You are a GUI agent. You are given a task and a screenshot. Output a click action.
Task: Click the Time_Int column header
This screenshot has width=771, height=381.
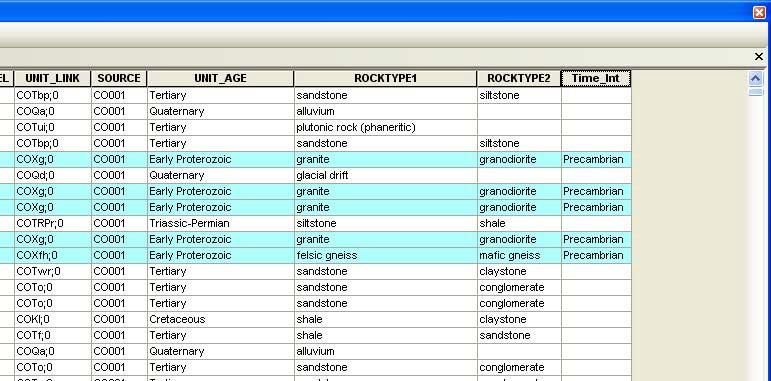click(x=596, y=78)
